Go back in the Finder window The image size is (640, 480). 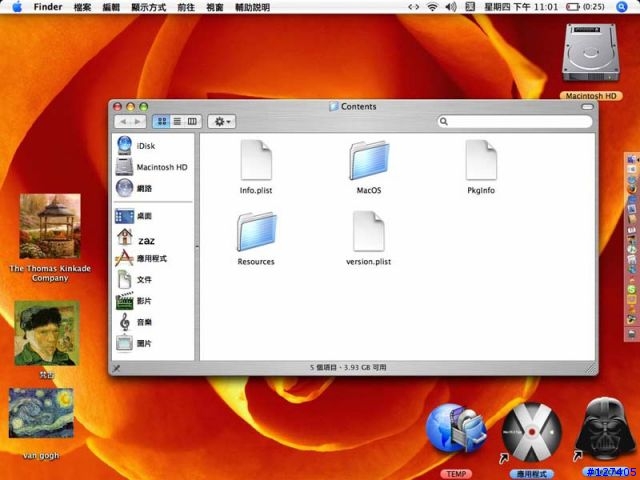pos(123,121)
